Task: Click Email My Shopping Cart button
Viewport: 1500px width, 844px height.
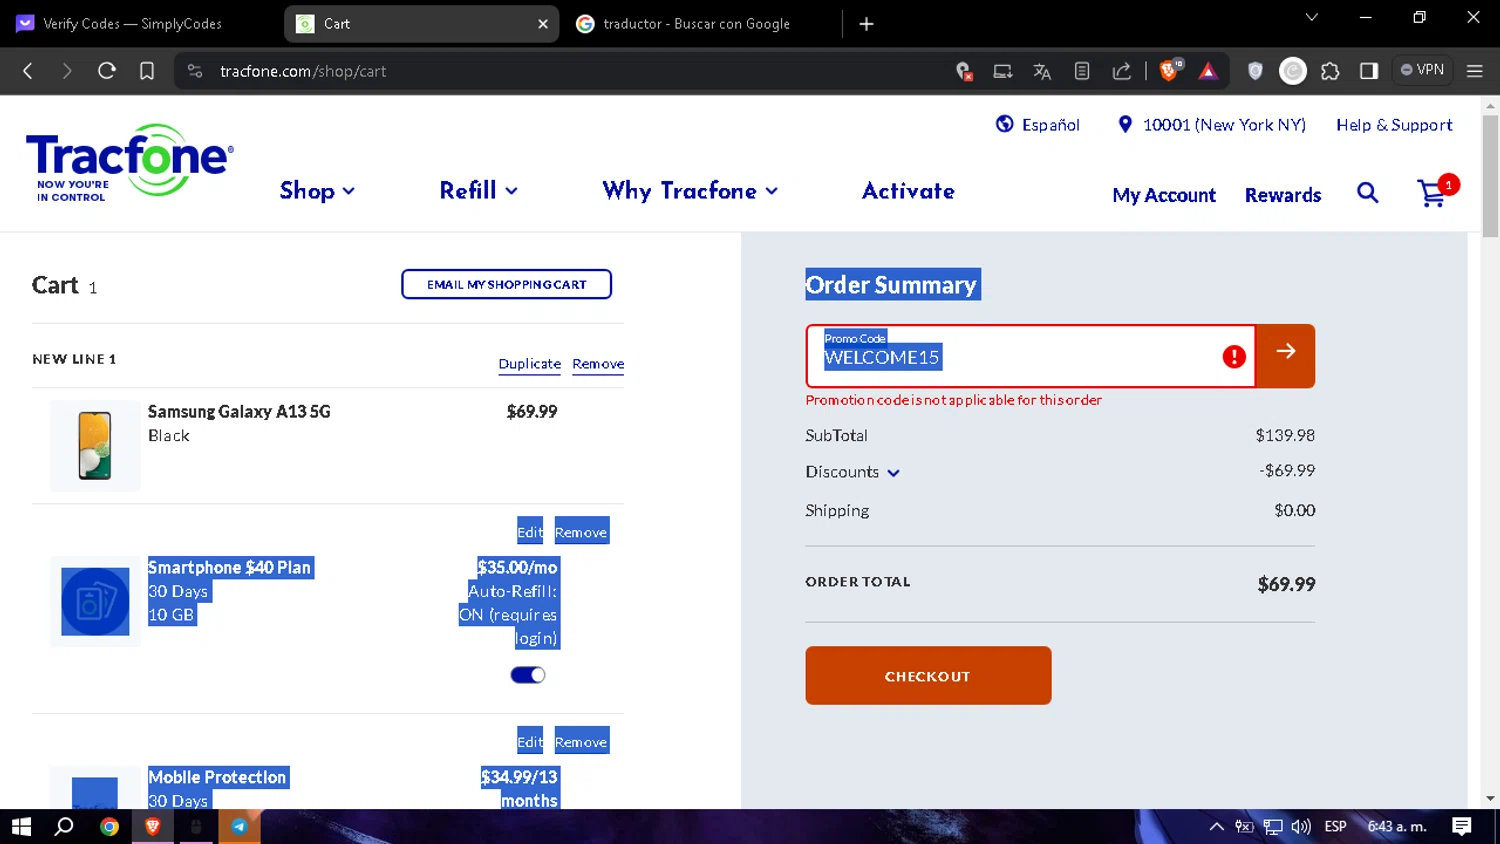Action: point(507,284)
